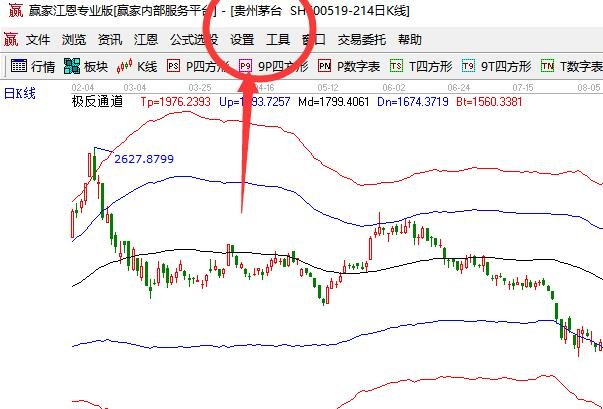603x409 pixels.
Task: Open the 交易委托 menu
Action: pos(362,39)
